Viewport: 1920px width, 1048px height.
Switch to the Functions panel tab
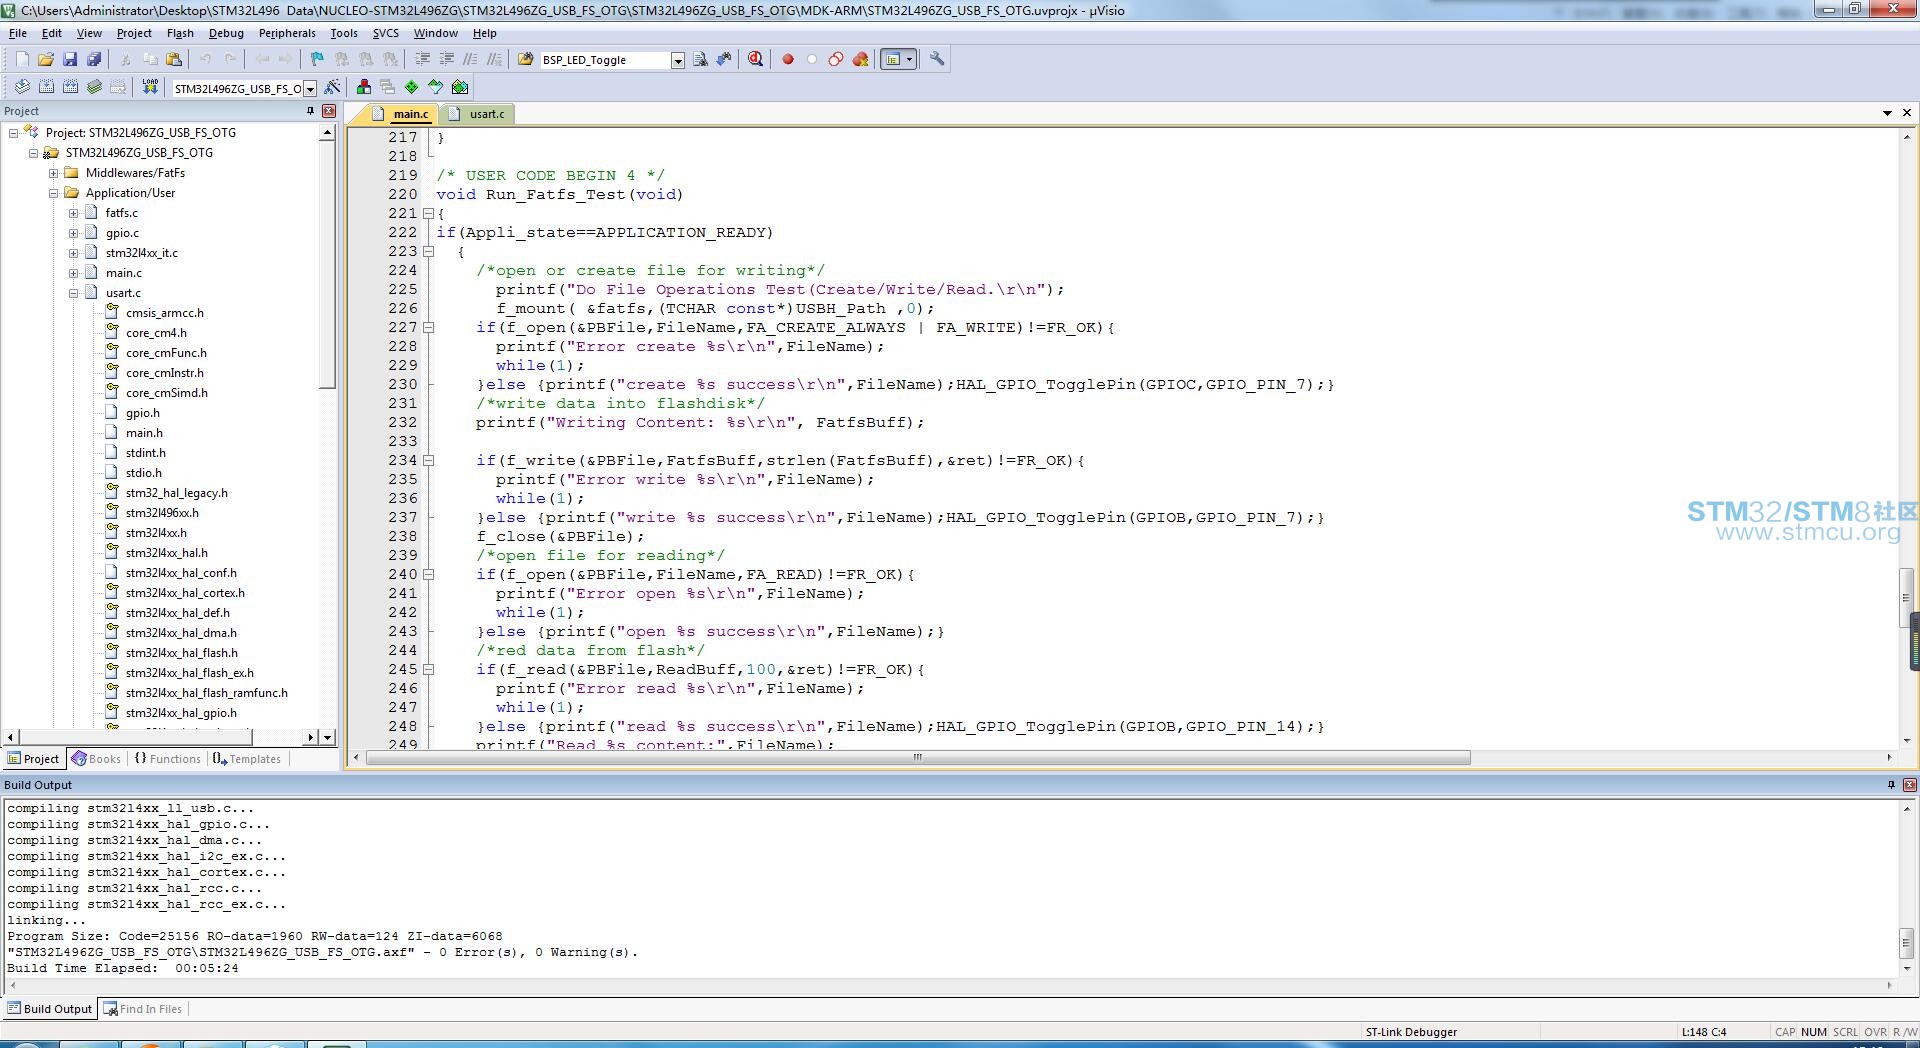click(167, 759)
